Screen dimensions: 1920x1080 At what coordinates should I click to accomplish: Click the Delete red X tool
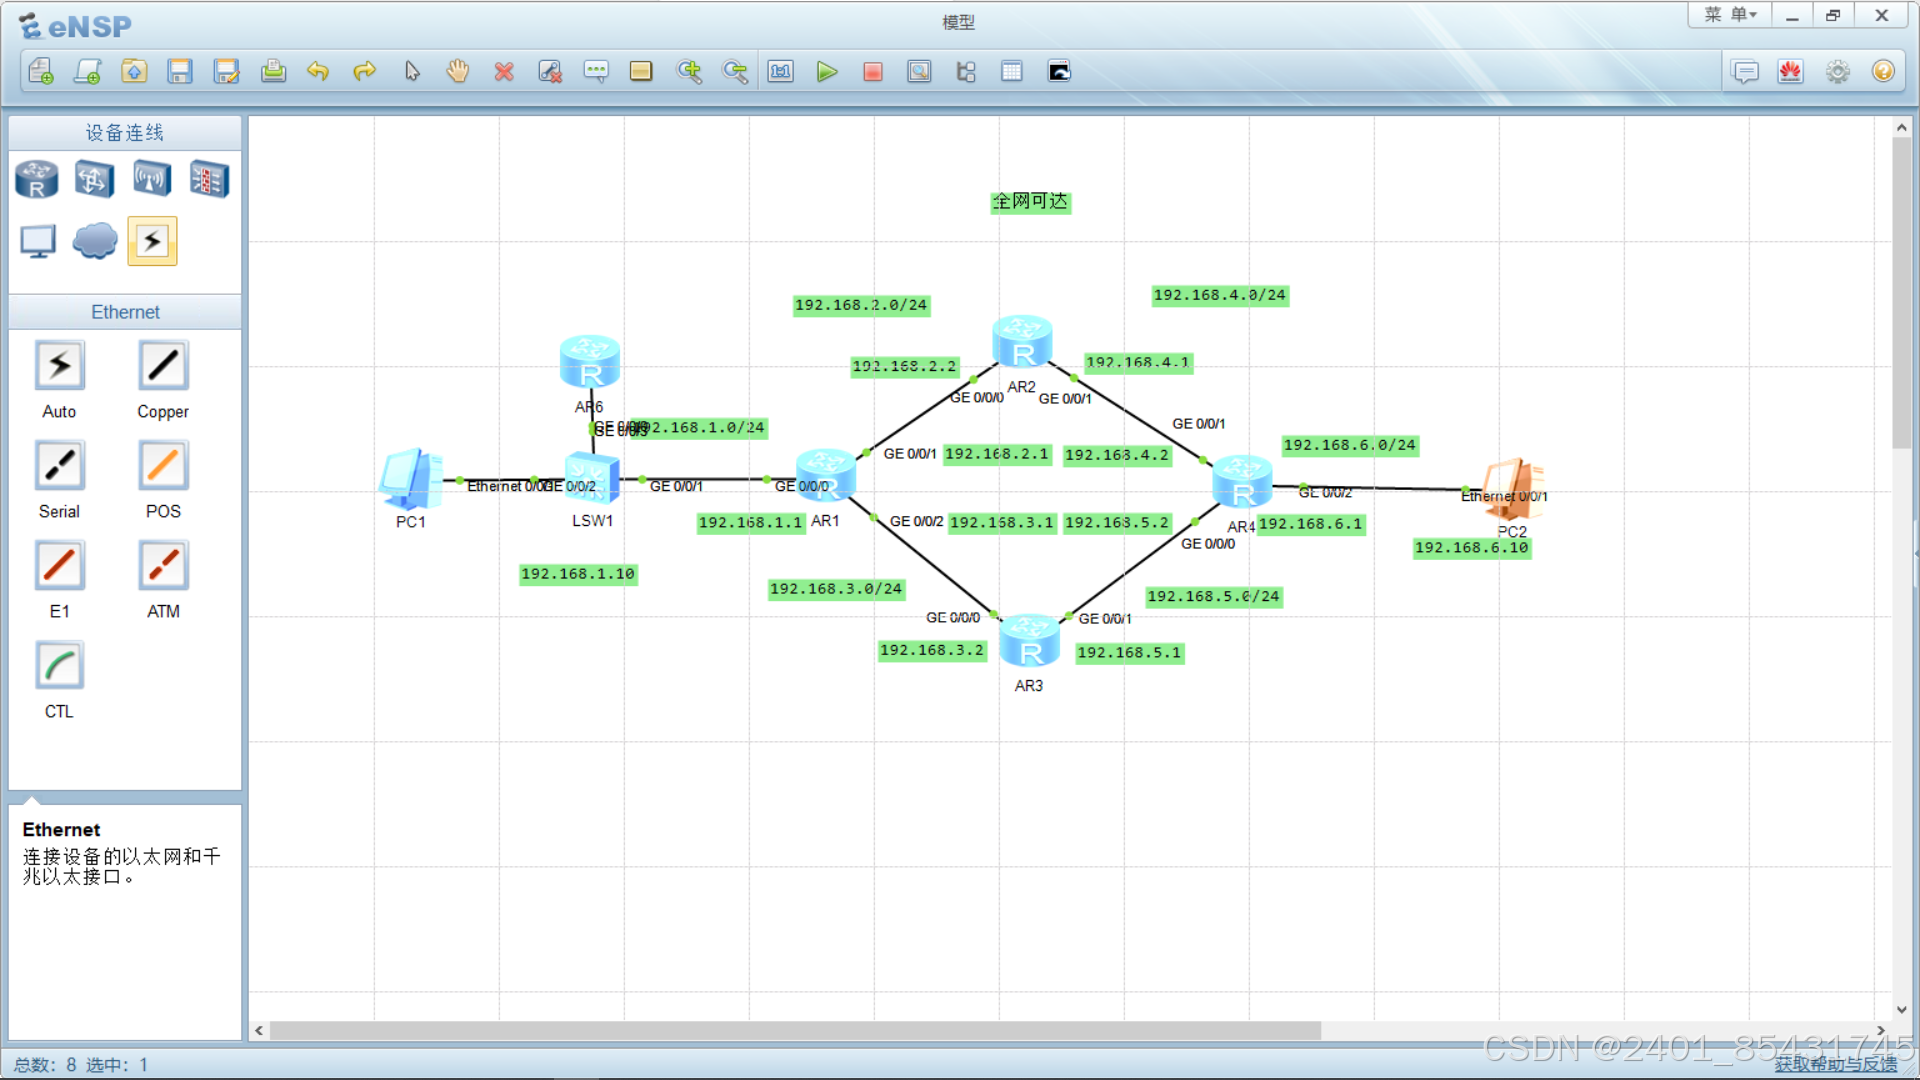pyautogui.click(x=504, y=72)
